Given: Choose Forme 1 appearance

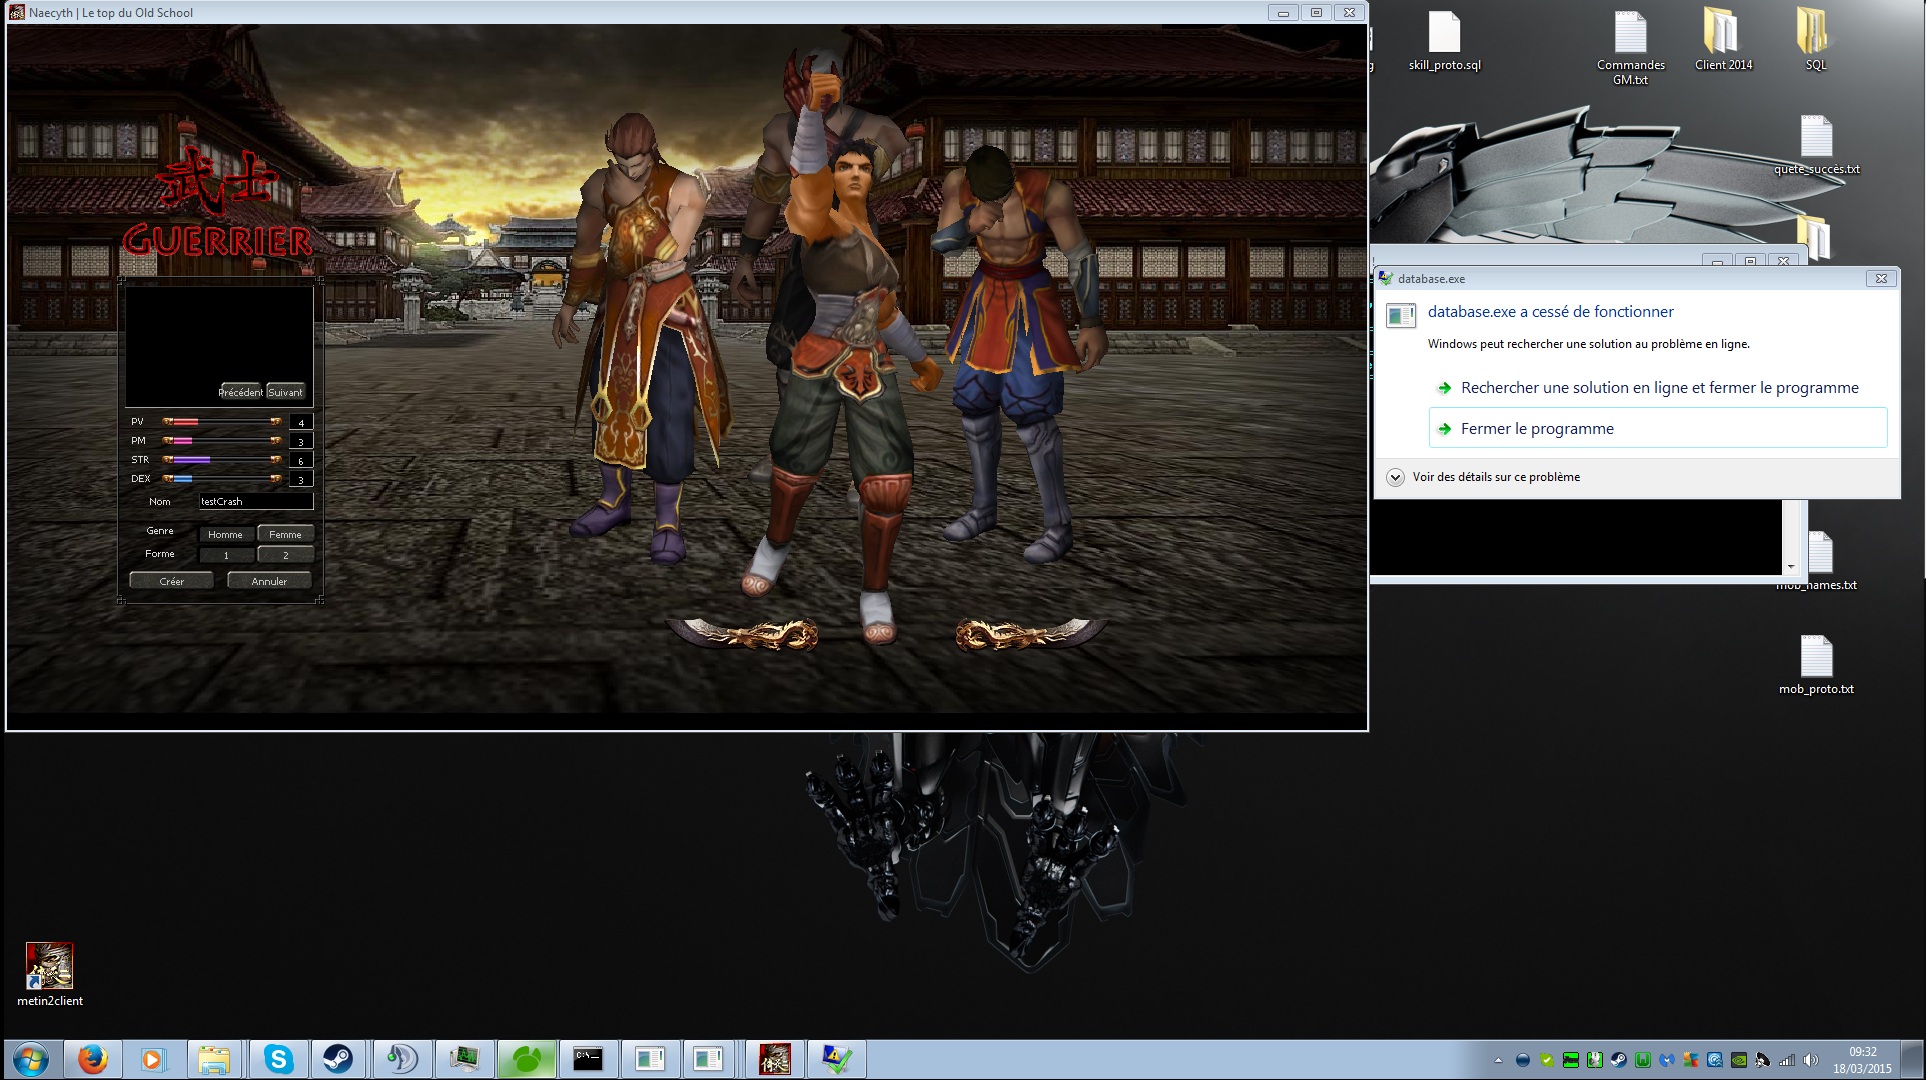Looking at the screenshot, I should click(x=226, y=555).
